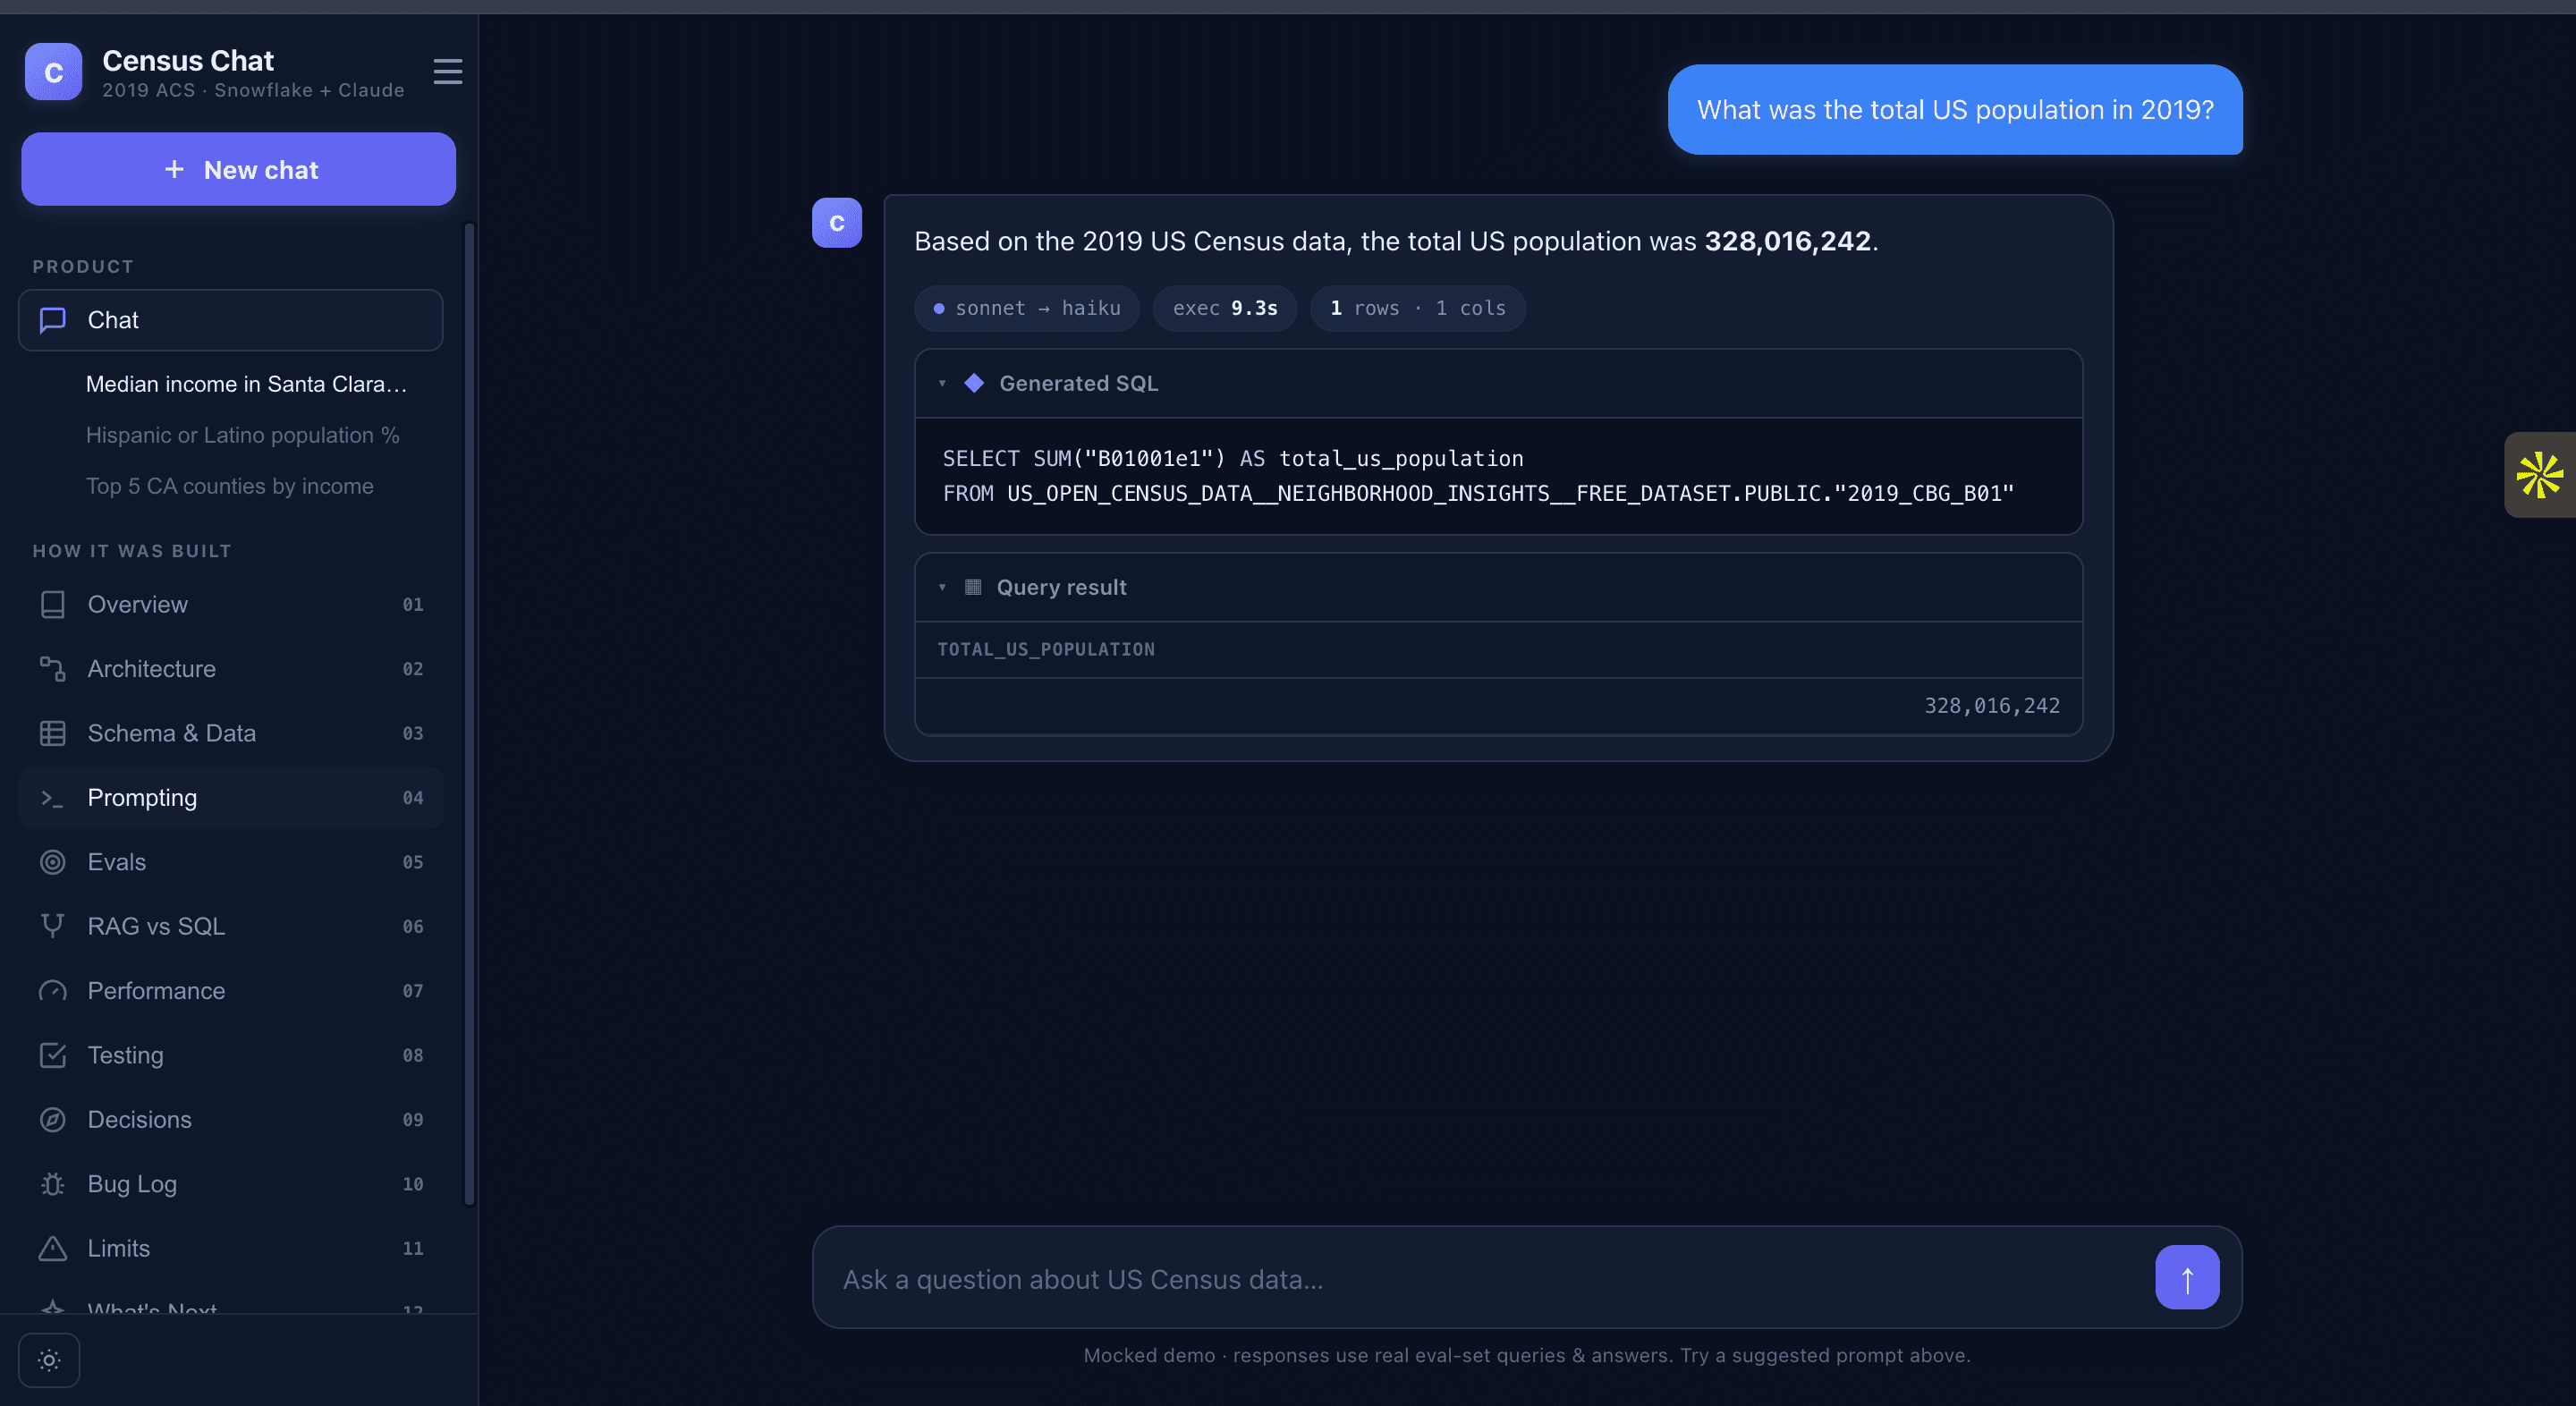The image size is (2576, 1406).
Task: Click the Schema & Data table icon
Action: [52, 733]
